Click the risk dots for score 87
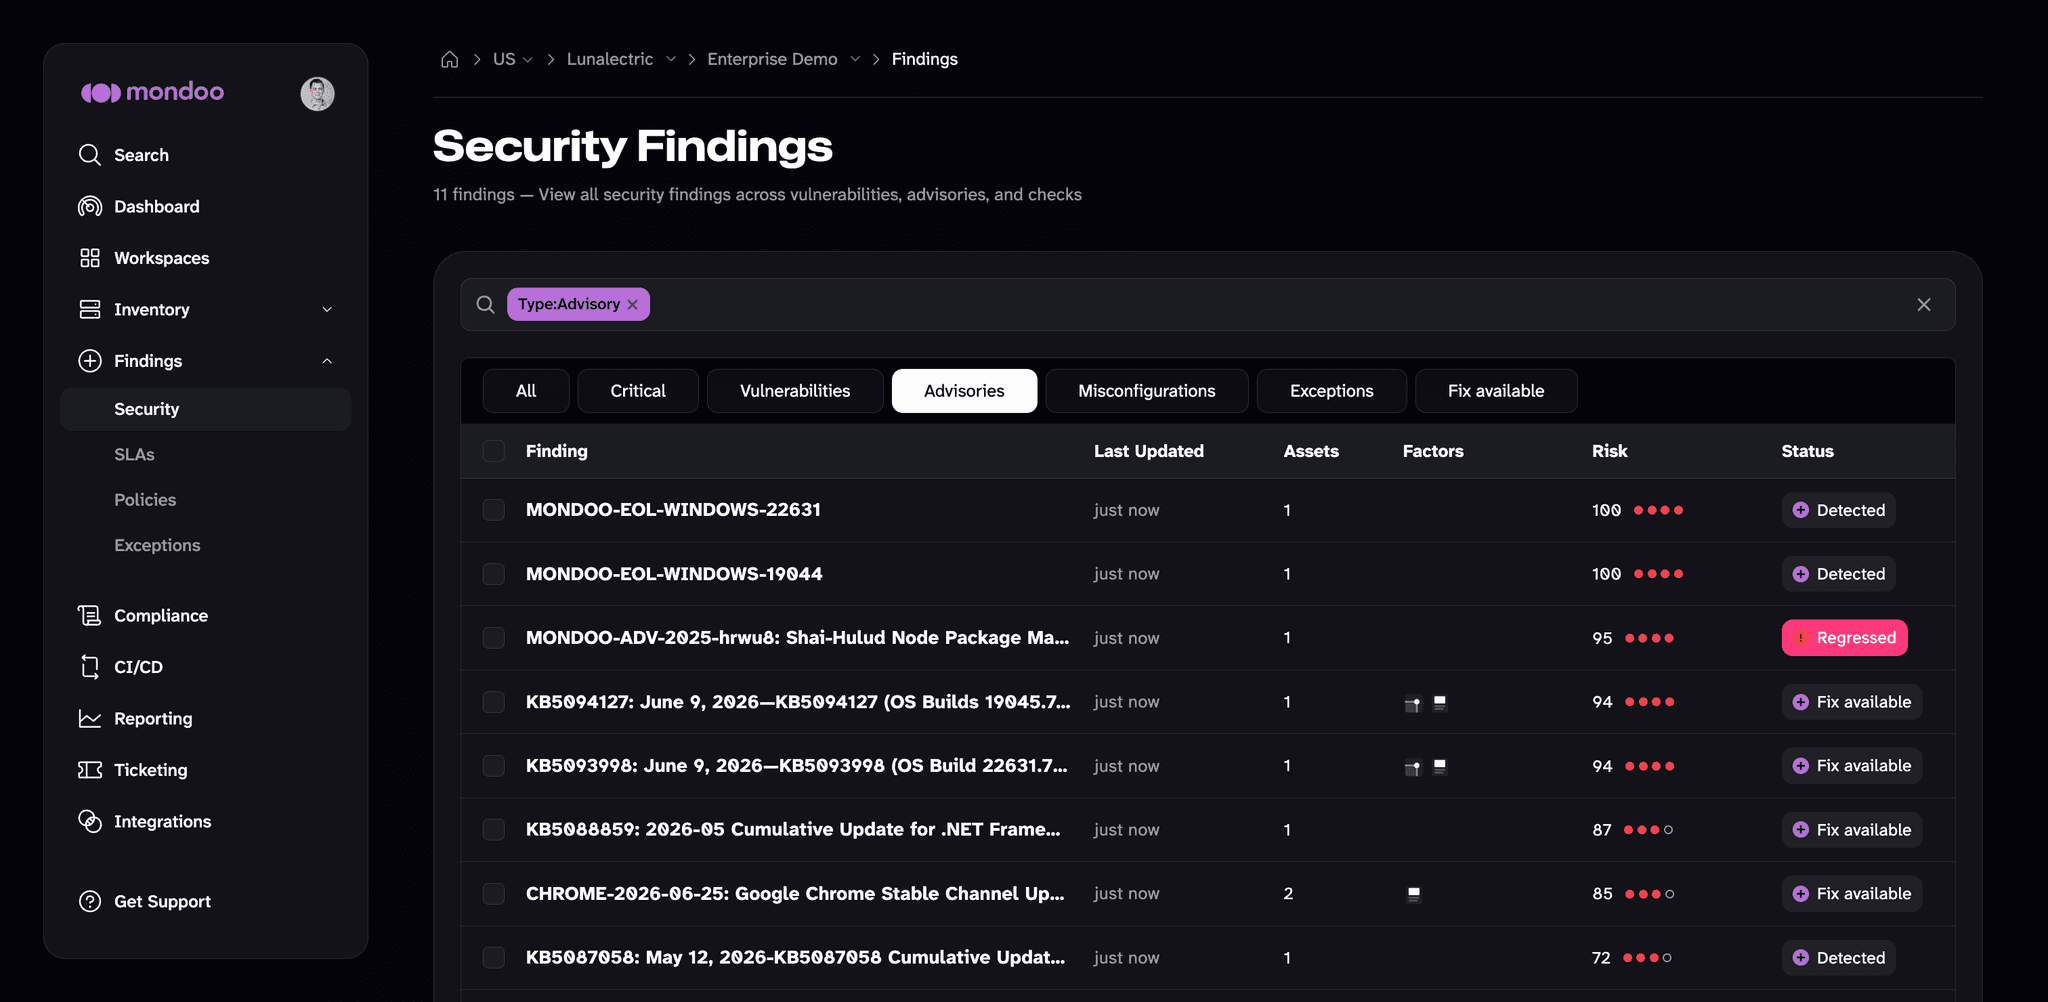The image size is (2048, 1002). point(1648,830)
